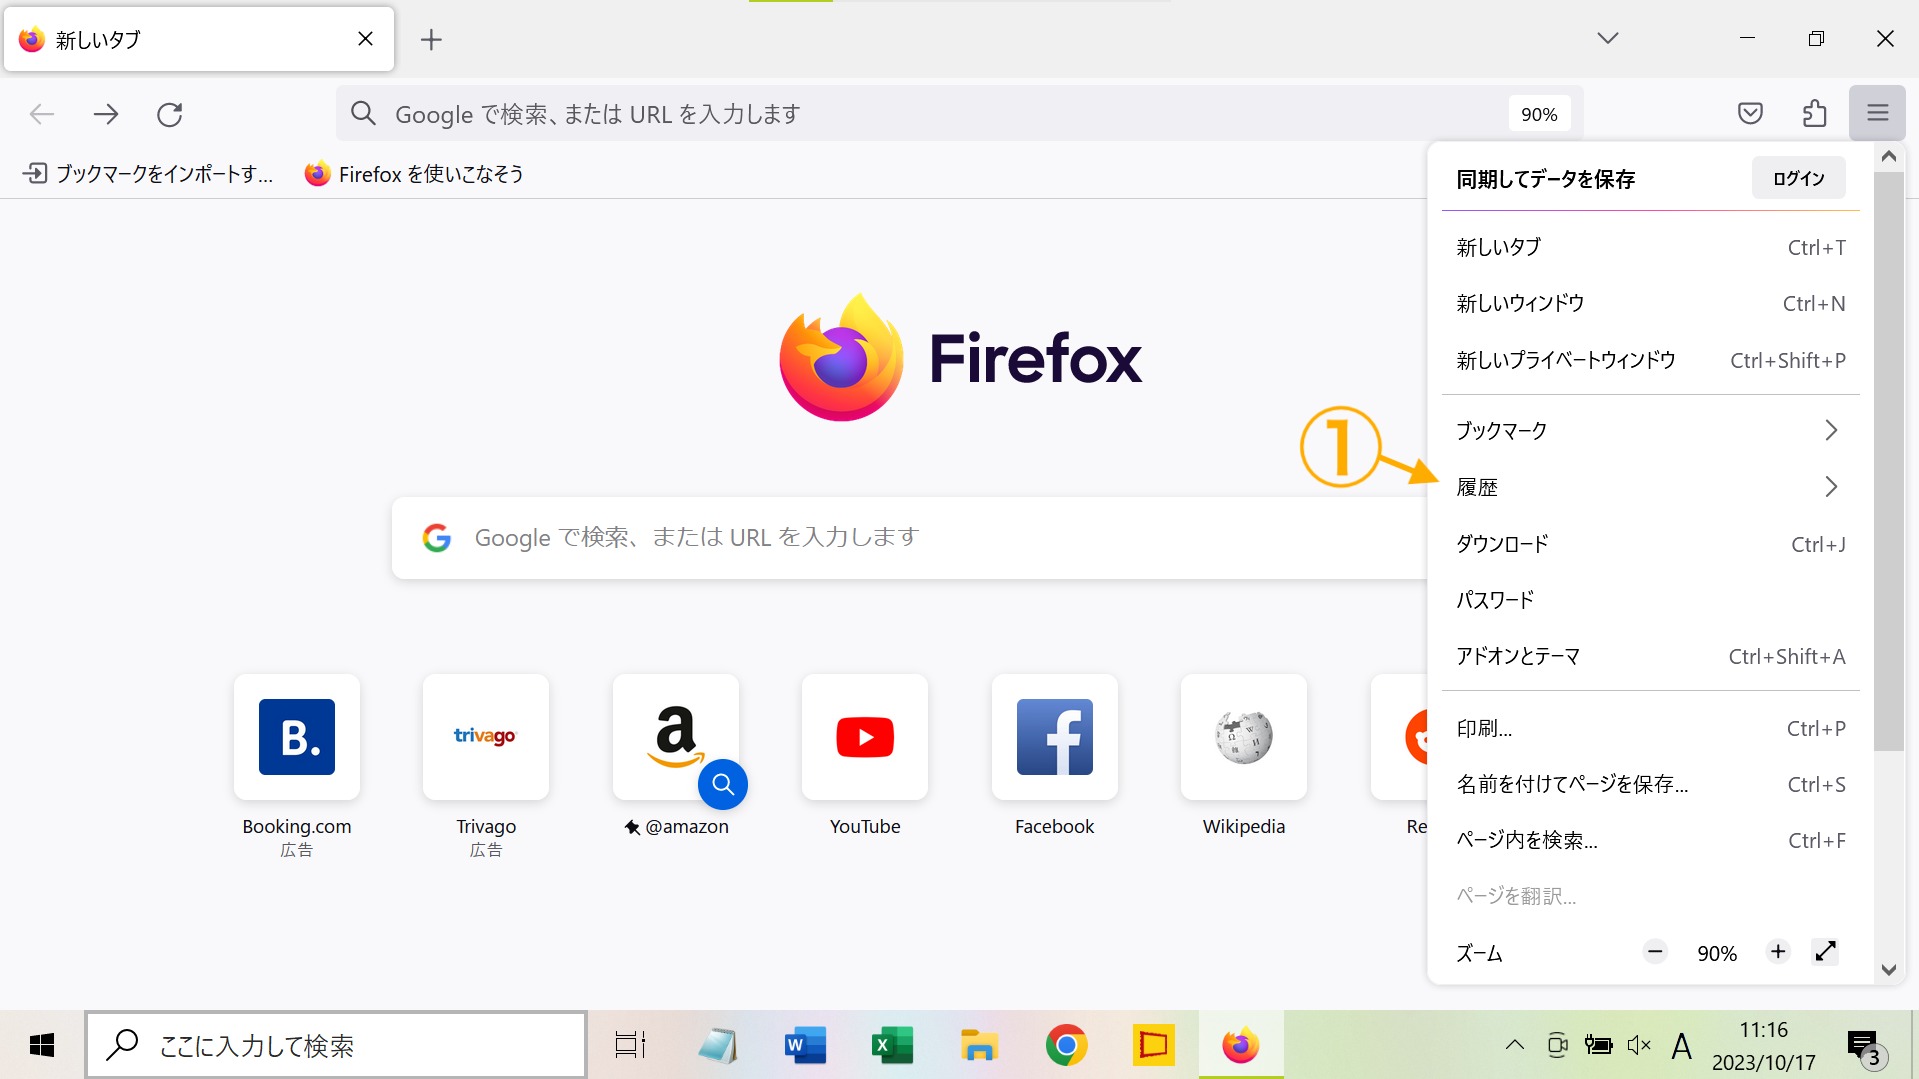Screen dimensions: 1919x1079
Task: Open File Explorer from the taskbar
Action: tap(979, 1045)
